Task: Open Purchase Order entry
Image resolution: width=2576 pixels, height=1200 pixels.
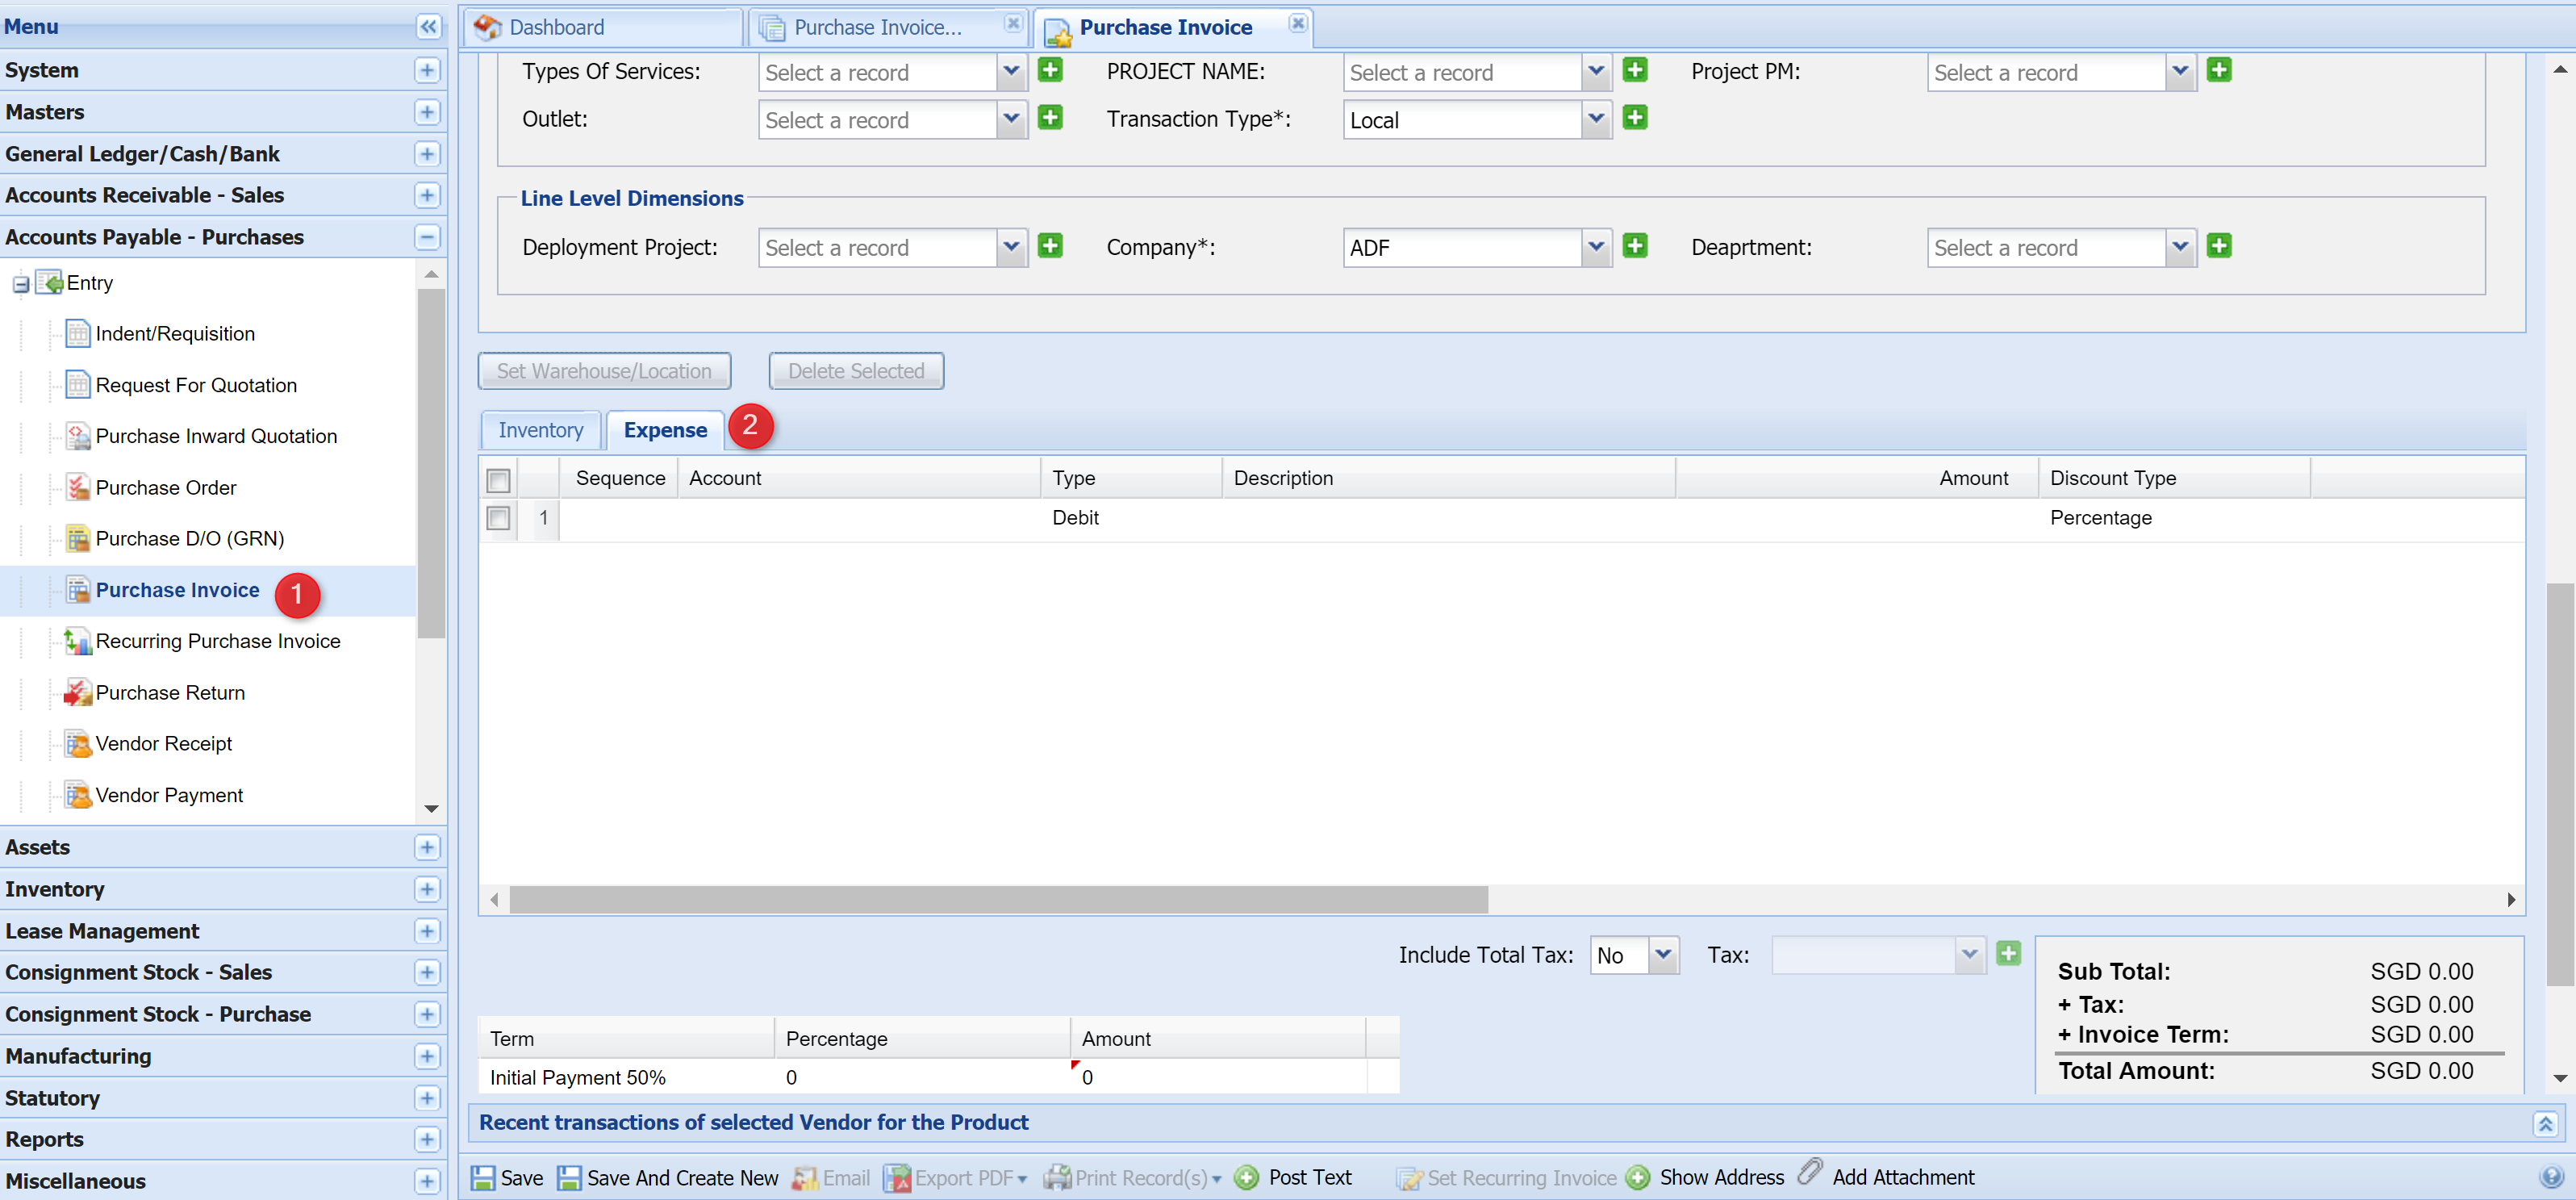Action: click(x=166, y=488)
